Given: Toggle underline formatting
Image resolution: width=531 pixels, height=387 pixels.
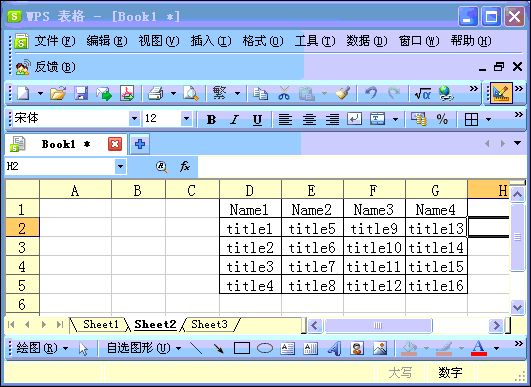Looking at the screenshot, I should [257, 119].
